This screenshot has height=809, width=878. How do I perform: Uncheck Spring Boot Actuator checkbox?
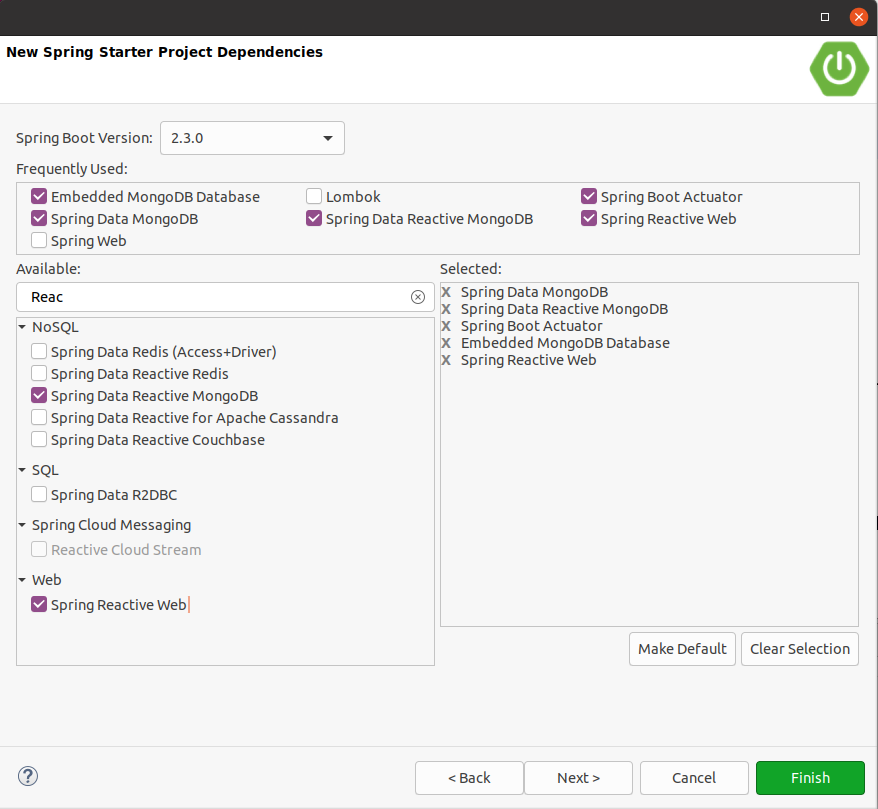(x=589, y=197)
